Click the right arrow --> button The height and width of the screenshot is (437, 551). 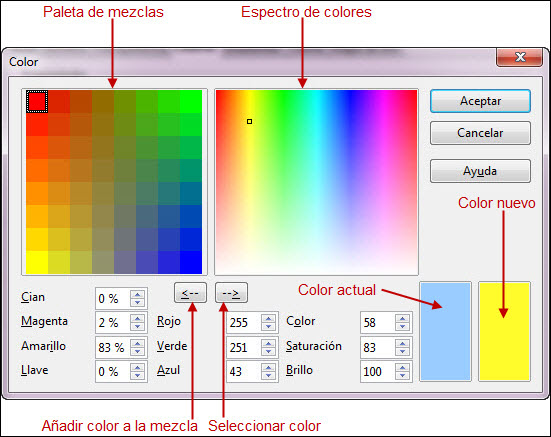point(231,293)
